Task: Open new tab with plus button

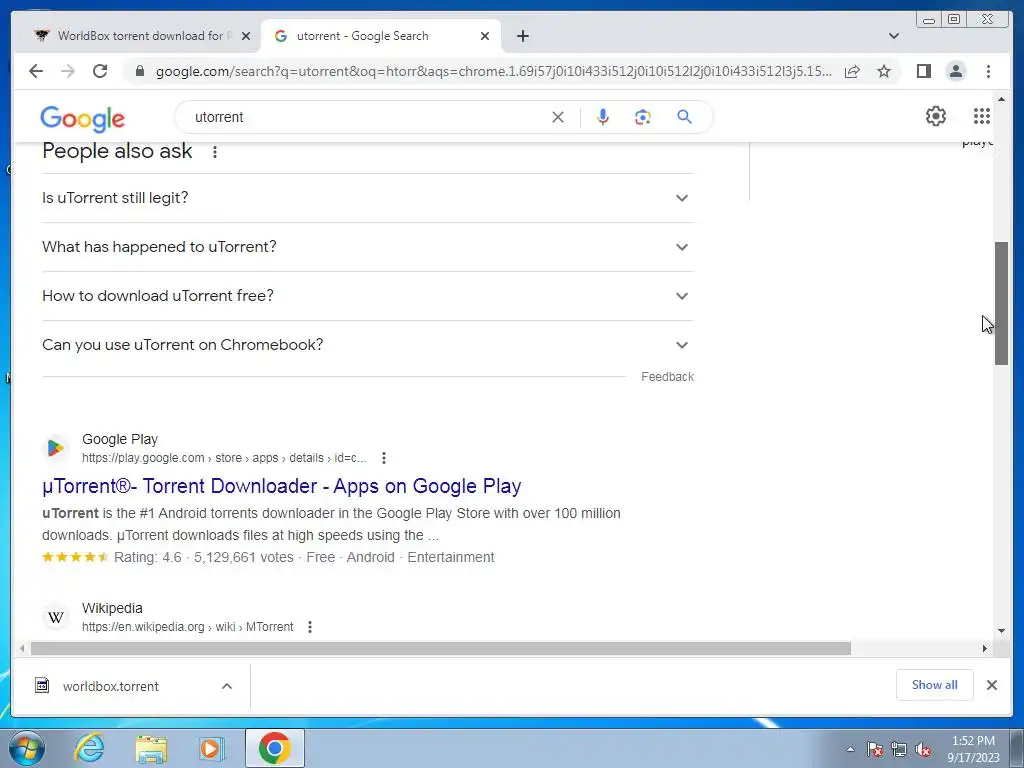Action: pos(522,36)
